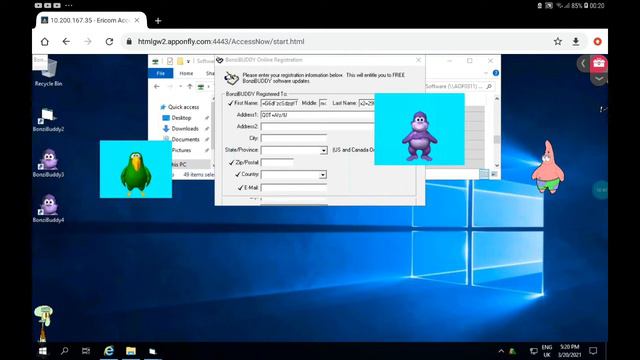The width and height of the screenshot is (640, 360).
Task: Click the browser home icon
Action: tap(44, 42)
